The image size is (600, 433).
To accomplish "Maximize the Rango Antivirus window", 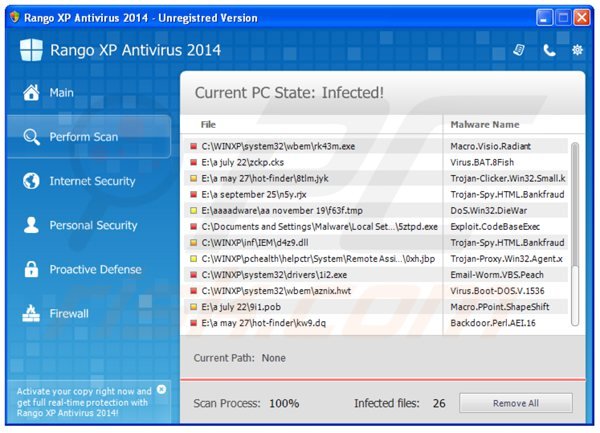I will [x=563, y=18].
